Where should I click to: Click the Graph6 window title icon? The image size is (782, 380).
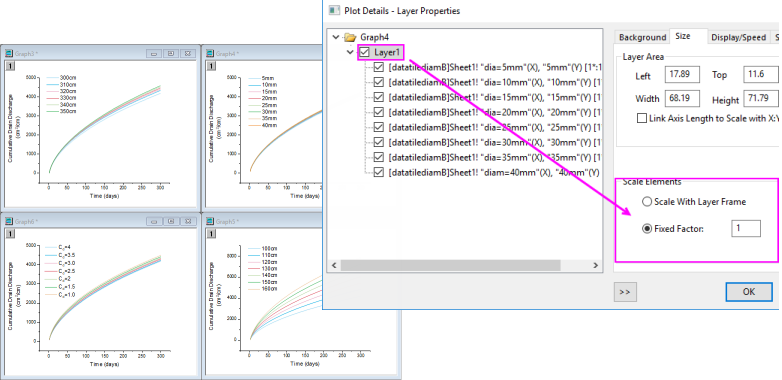[8, 221]
